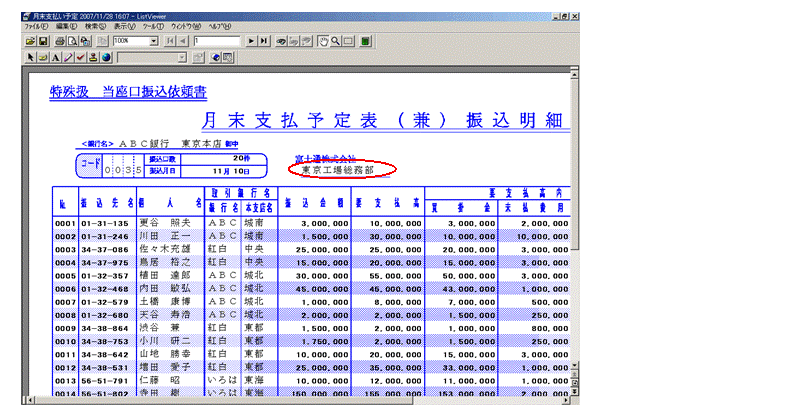793x415 pixels.
Task: Jump to last page button
Action: [x=264, y=41]
